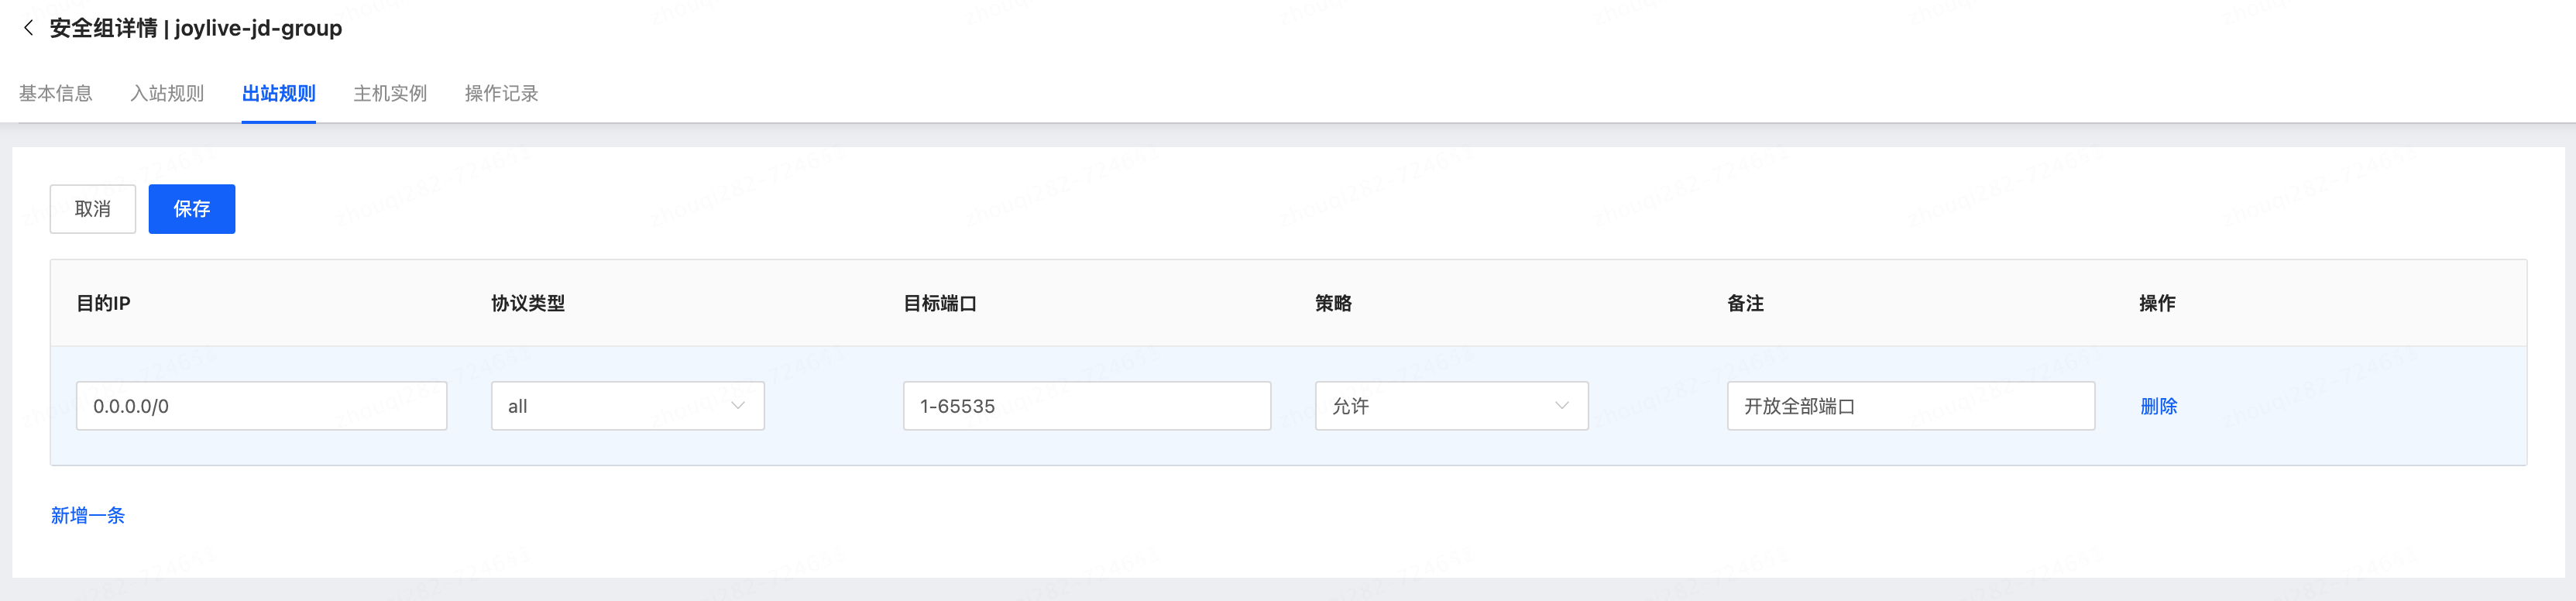Image resolution: width=2576 pixels, height=601 pixels.
Task: Add a rule with 新增一条 link
Action: (88, 515)
